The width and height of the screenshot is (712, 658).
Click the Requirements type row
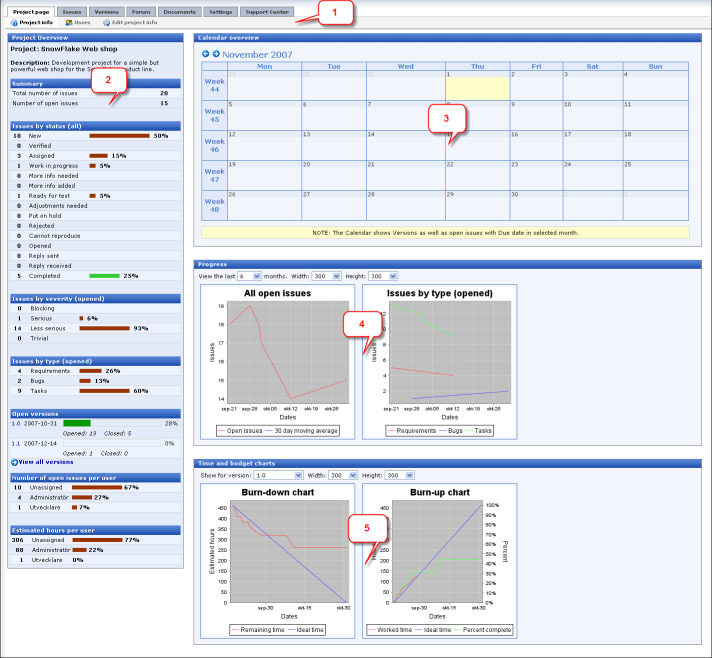click(x=95, y=371)
